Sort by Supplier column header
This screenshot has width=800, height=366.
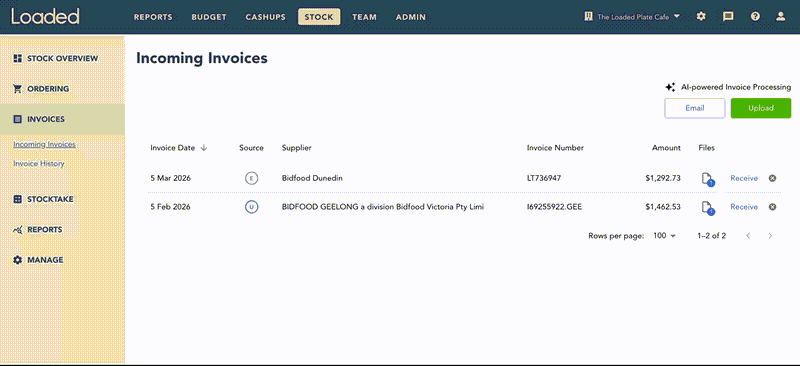coord(296,148)
